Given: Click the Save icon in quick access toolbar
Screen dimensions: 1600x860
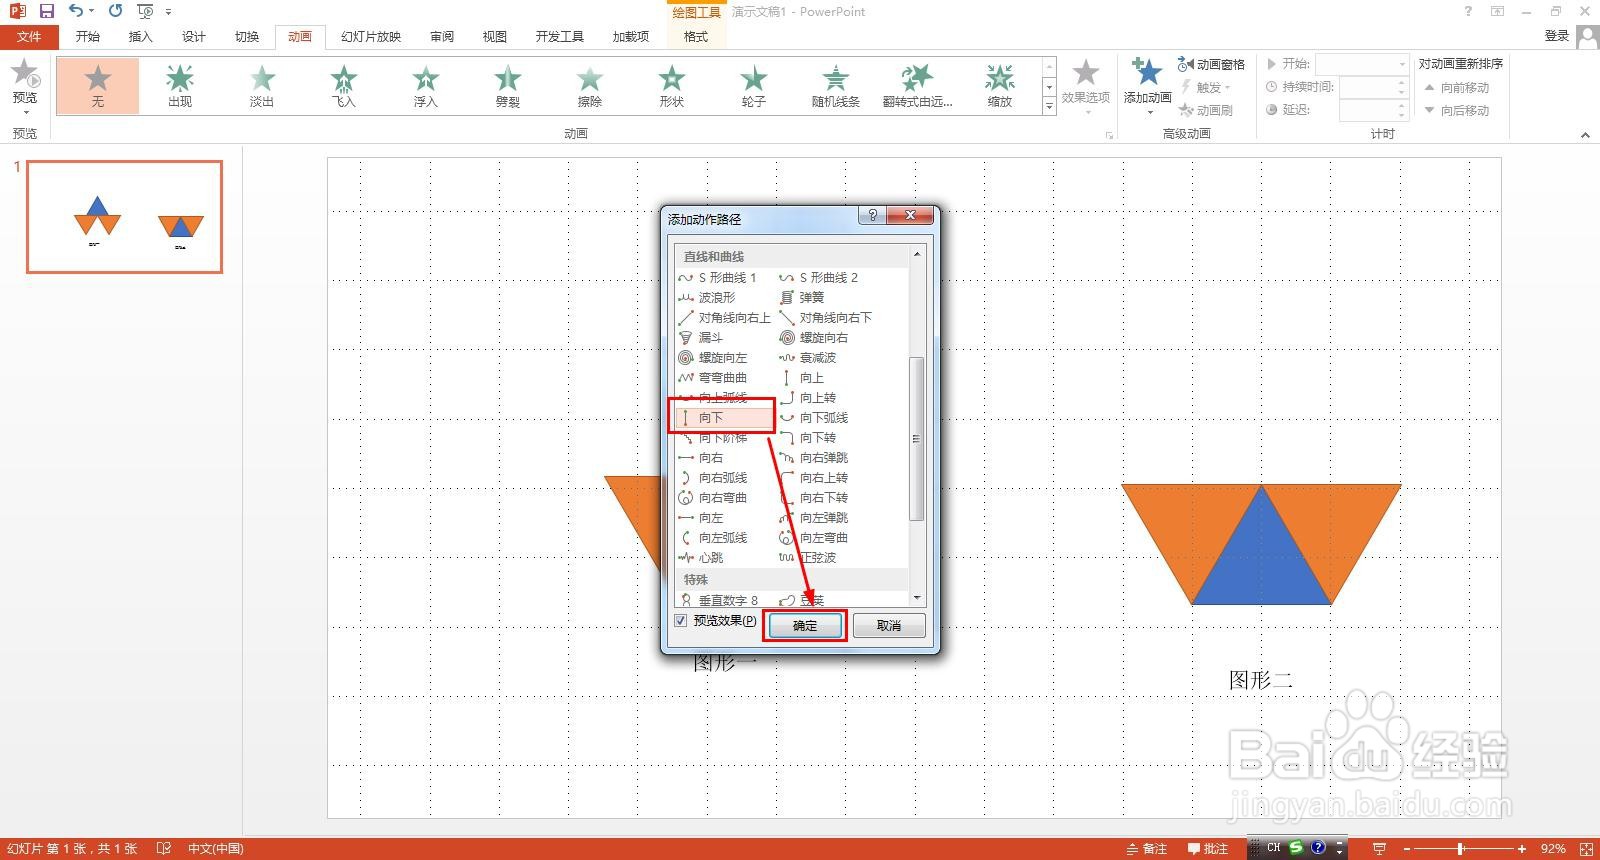Looking at the screenshot, I should [46, 11].
